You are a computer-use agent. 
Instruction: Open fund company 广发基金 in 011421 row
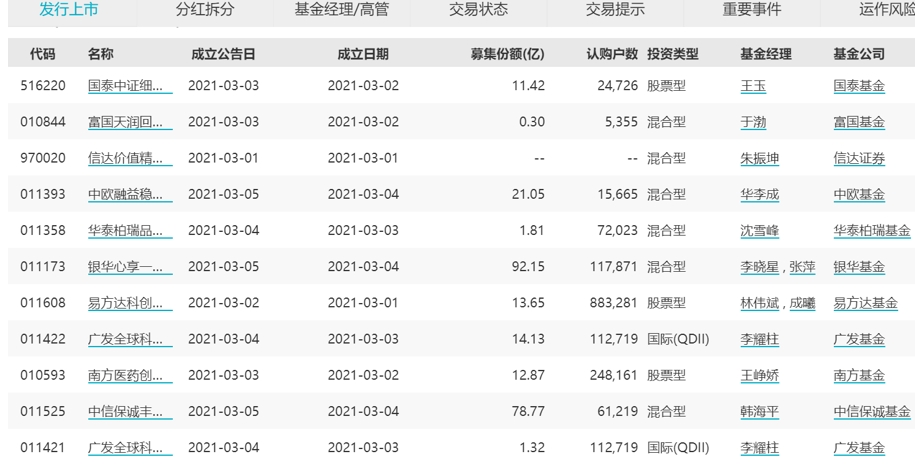click(x=859, y=448)
